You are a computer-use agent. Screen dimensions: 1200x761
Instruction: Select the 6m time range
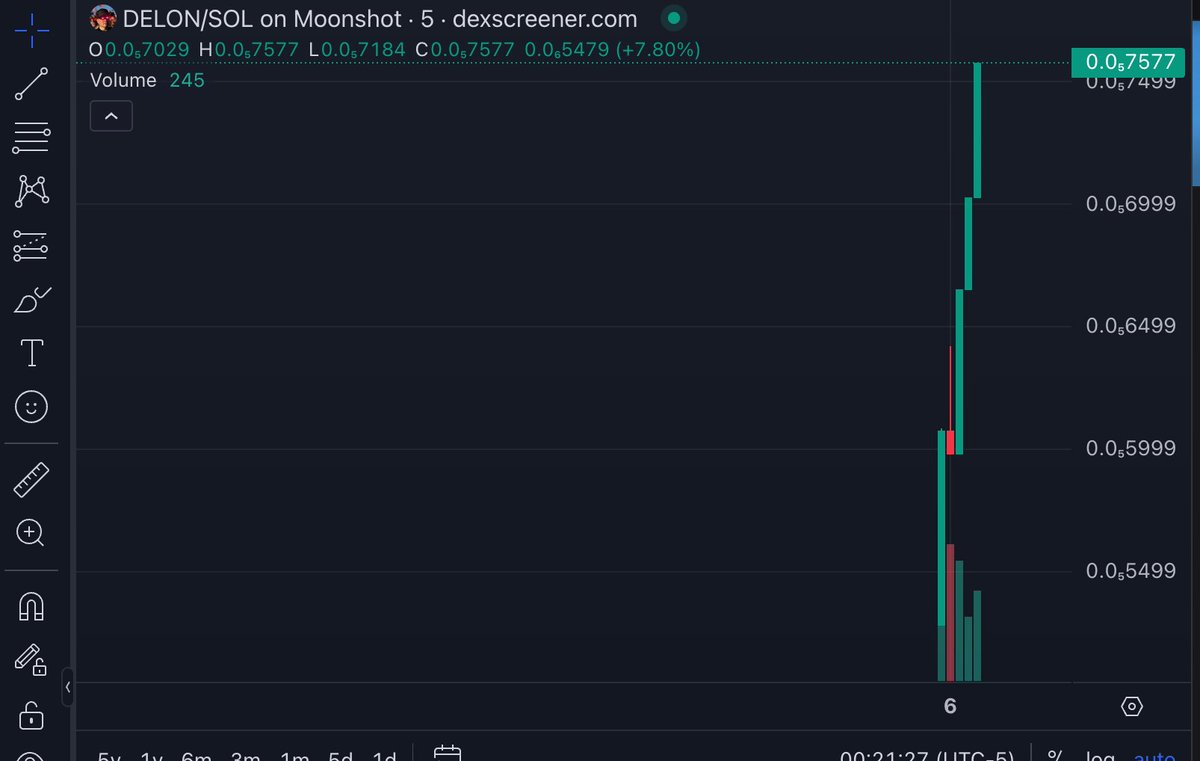pyautogui.click(x=197, y=756)
